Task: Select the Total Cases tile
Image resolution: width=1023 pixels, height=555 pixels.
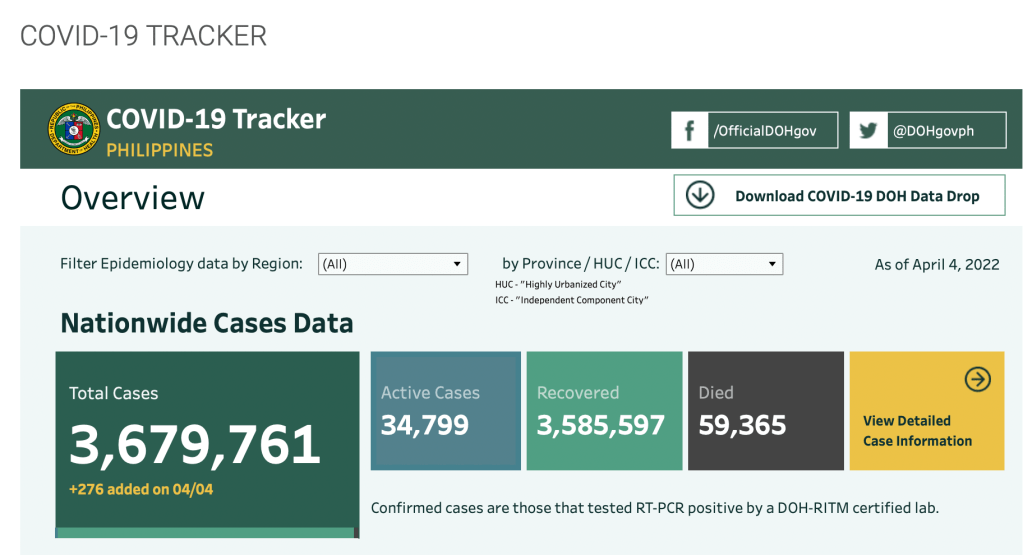Action: (206, 440)
